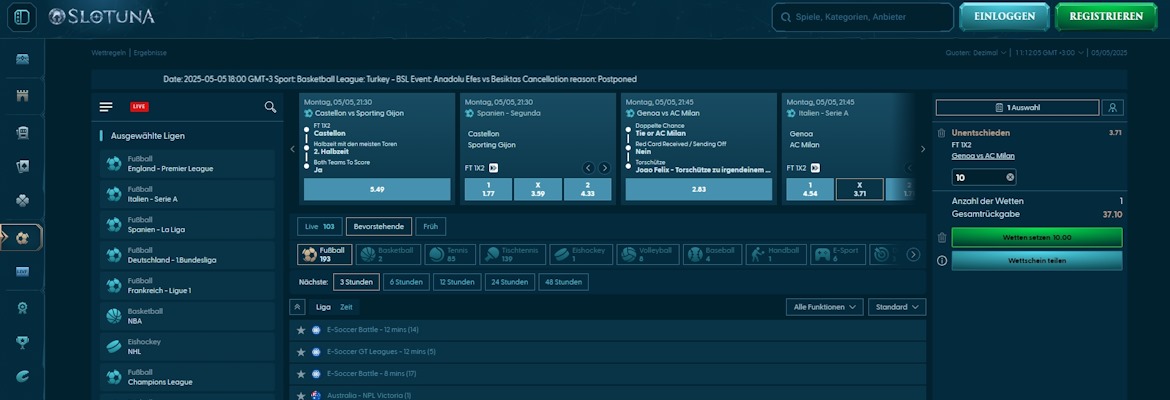Open the medal icon in the sidebar
Viewport: 1170px width, 400px height.
tap(22, 307)
